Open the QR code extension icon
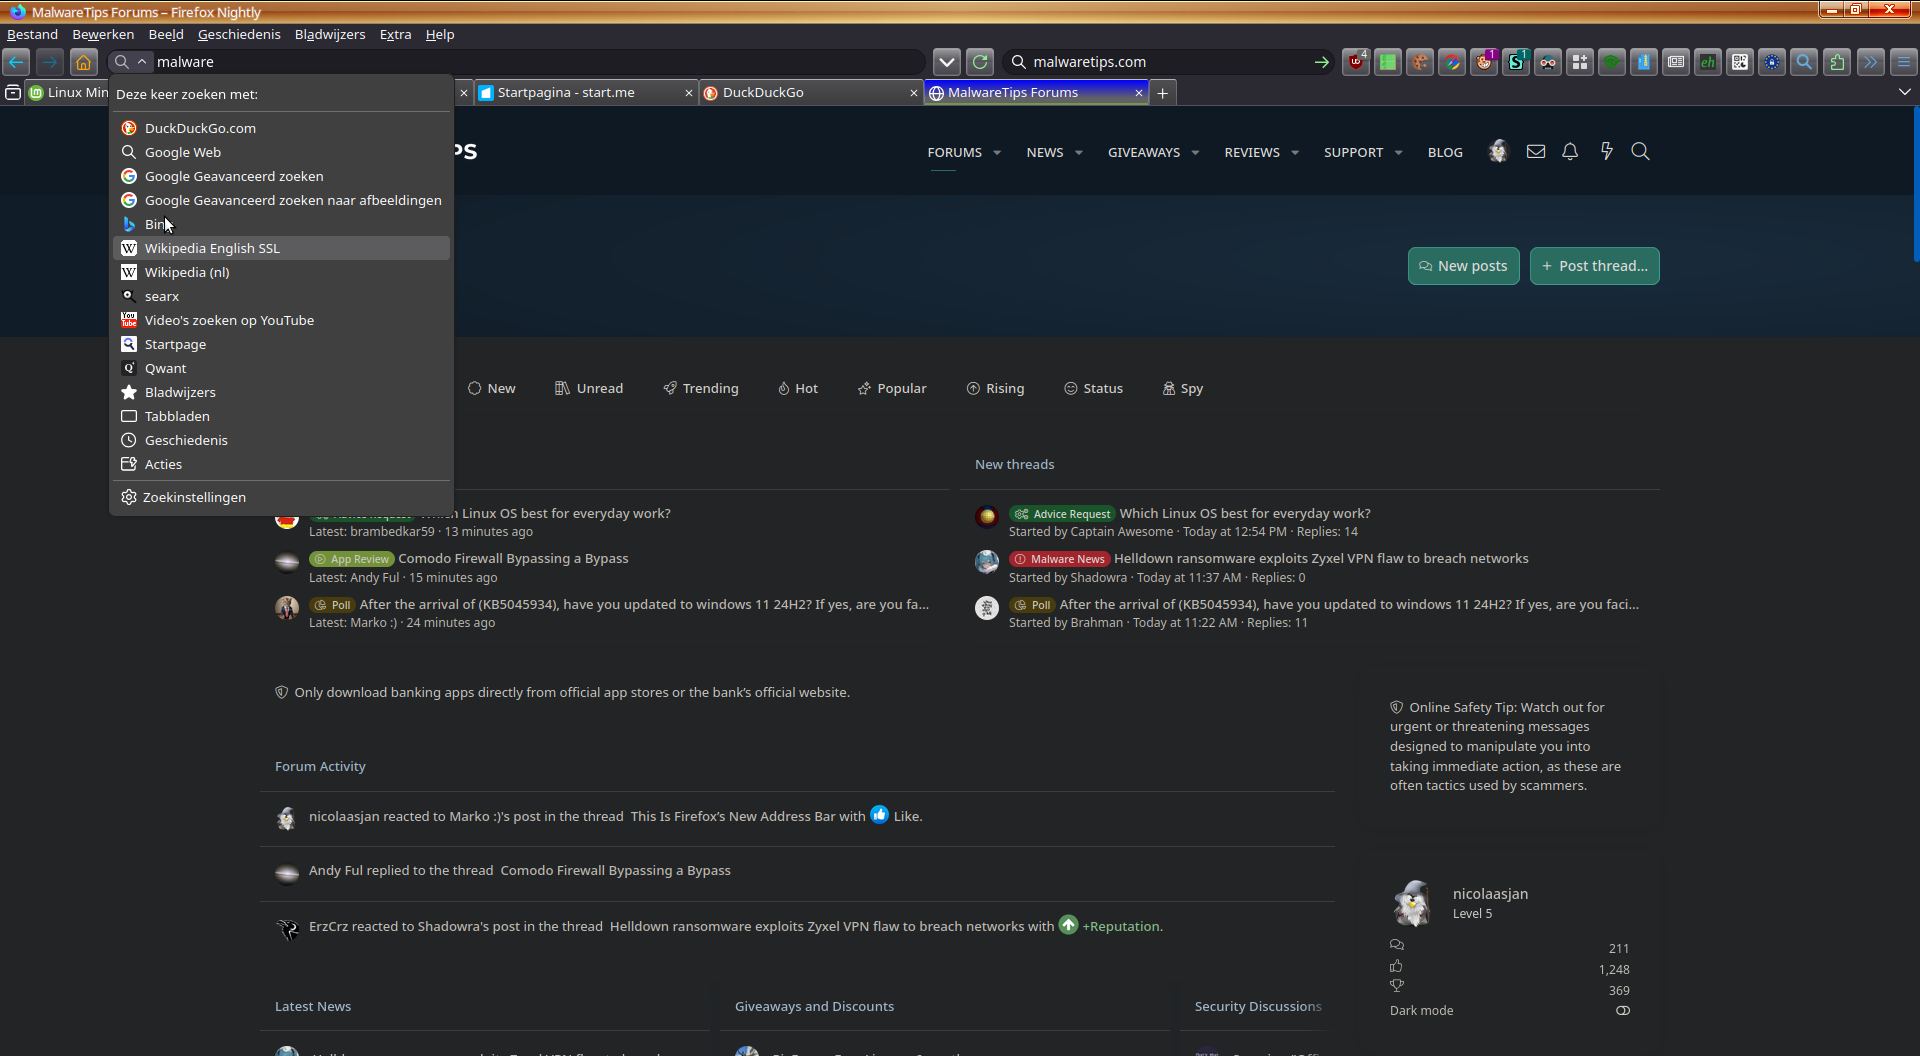 (x=1740, y=62)
